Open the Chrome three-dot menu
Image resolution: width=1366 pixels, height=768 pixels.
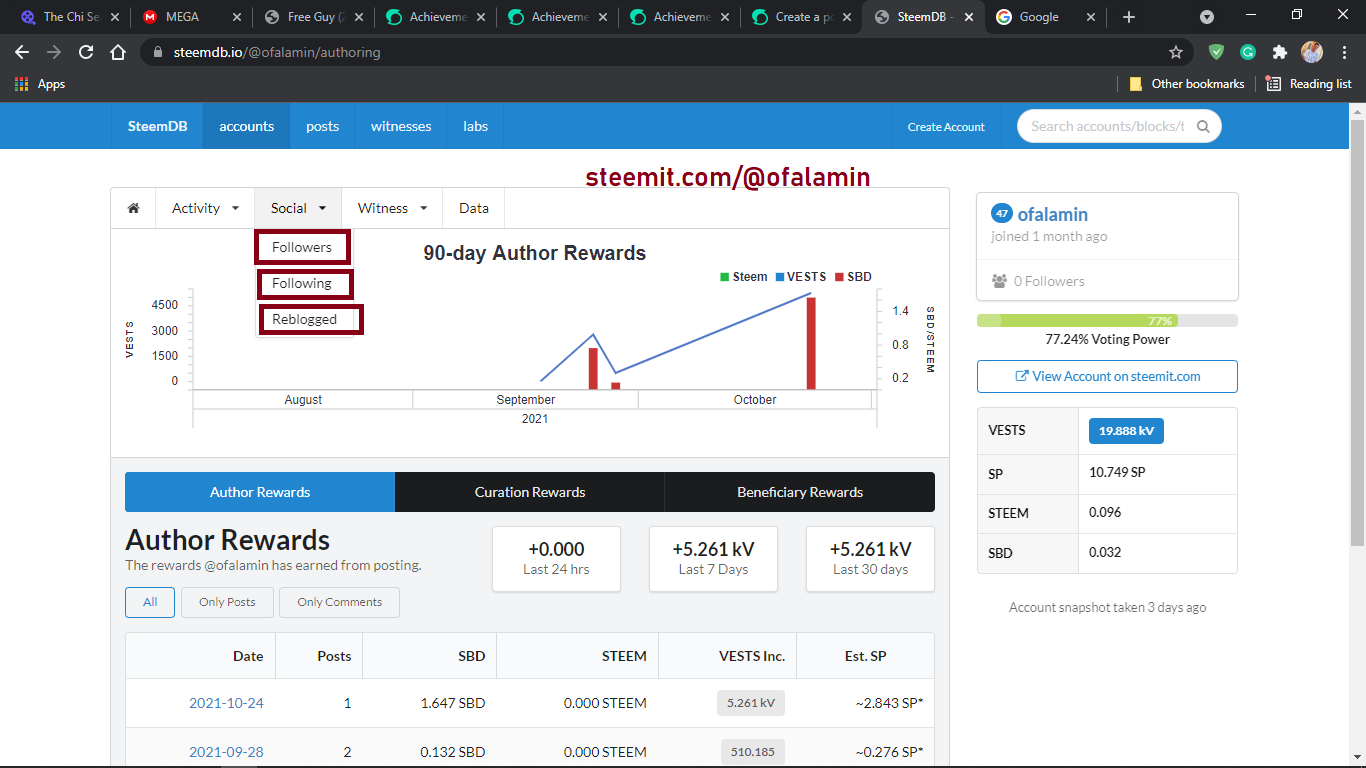point(1344,52)
